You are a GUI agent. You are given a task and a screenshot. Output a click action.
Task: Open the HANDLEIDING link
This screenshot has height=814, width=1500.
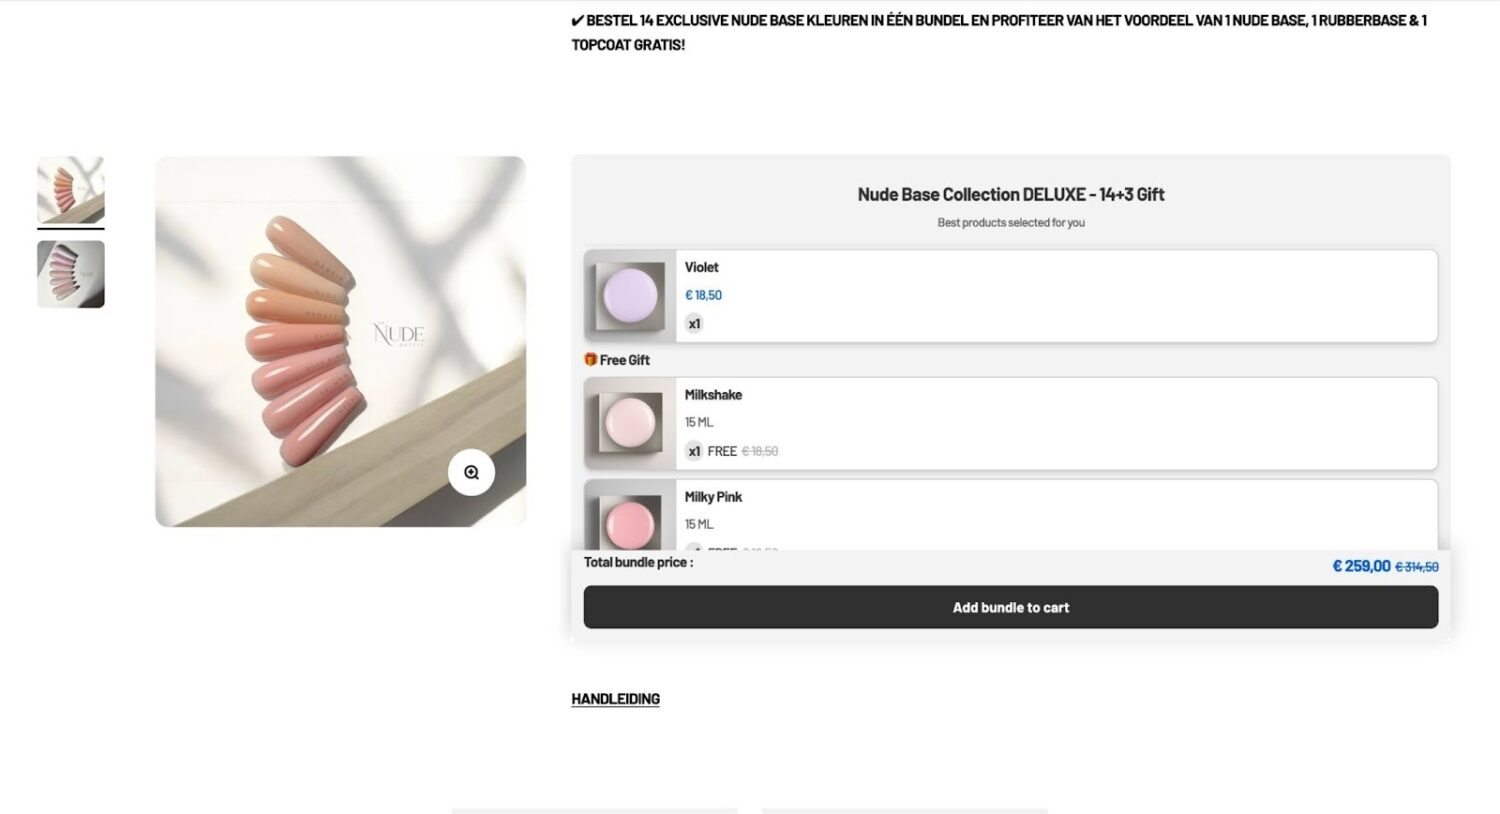tap(615, 699)
